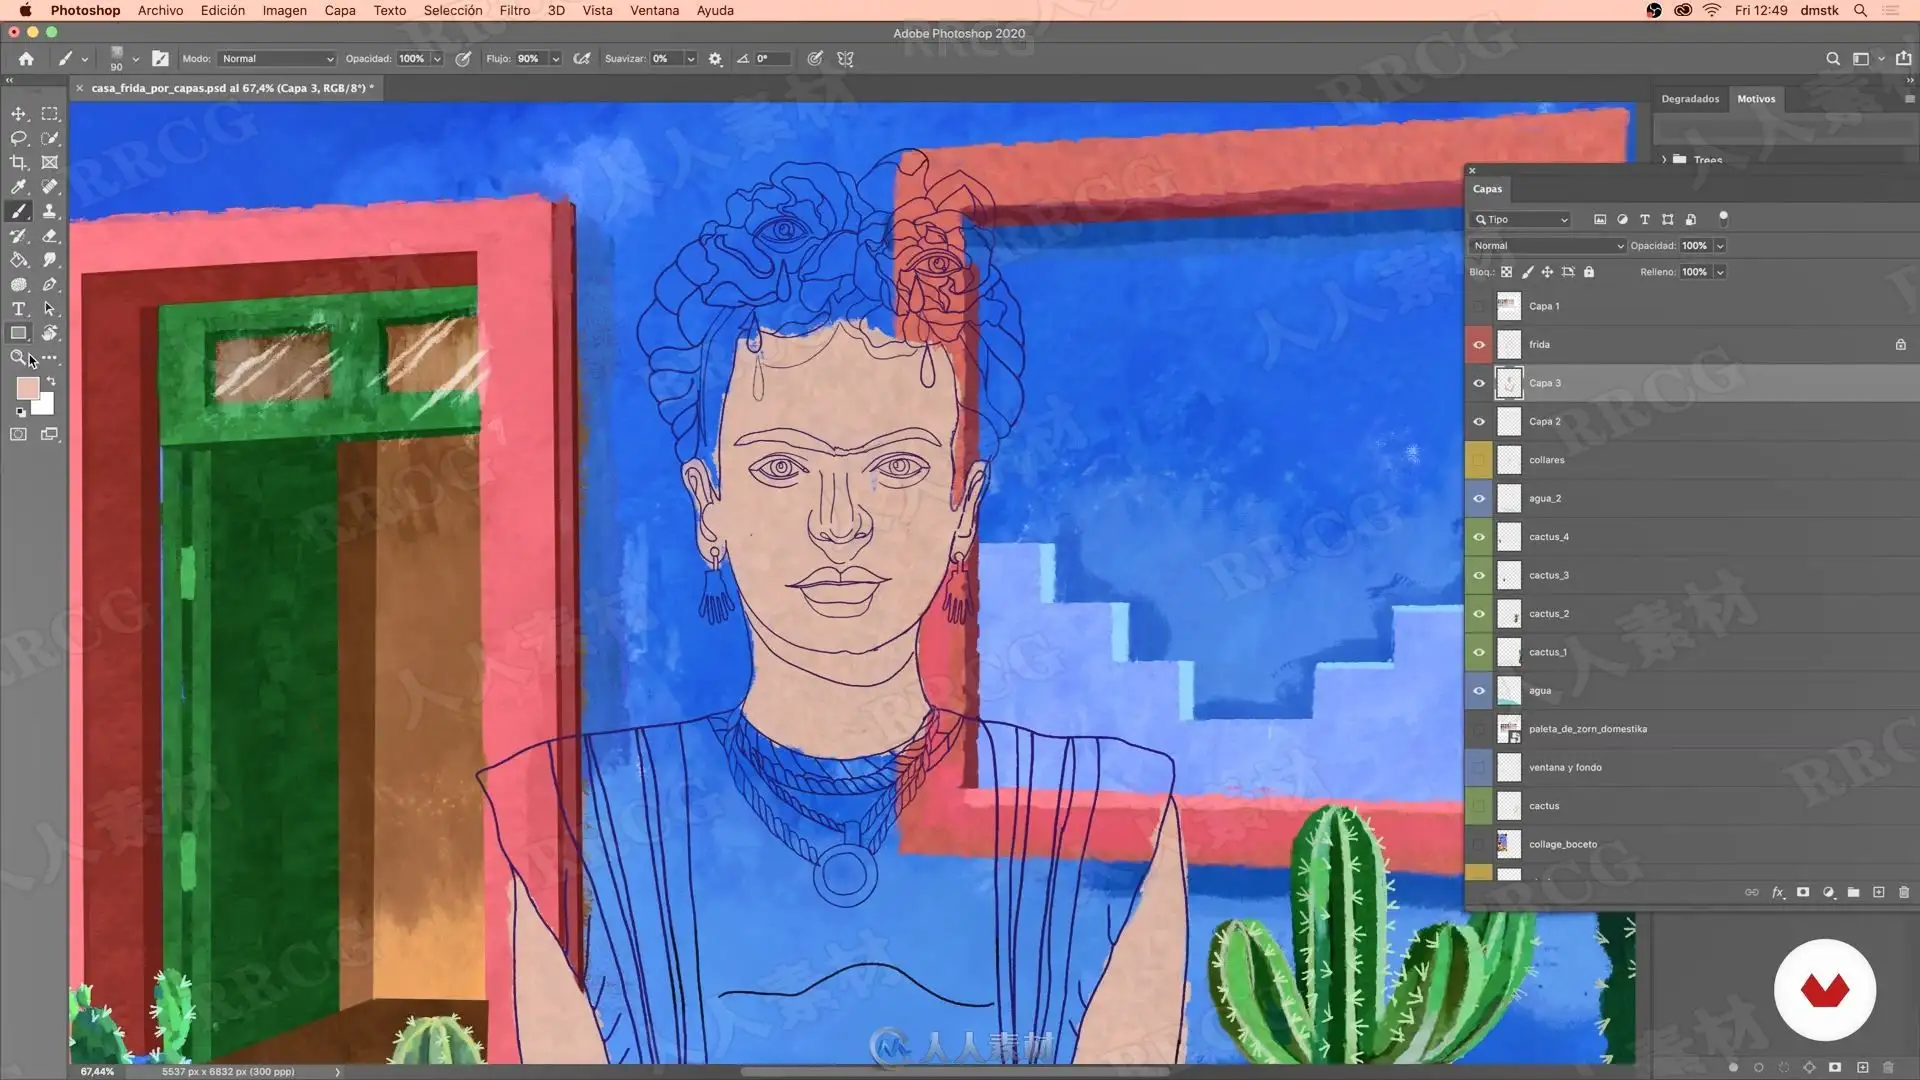Hide the cactus_4 layer
1920x1080 pixels.
point(1479,537)
